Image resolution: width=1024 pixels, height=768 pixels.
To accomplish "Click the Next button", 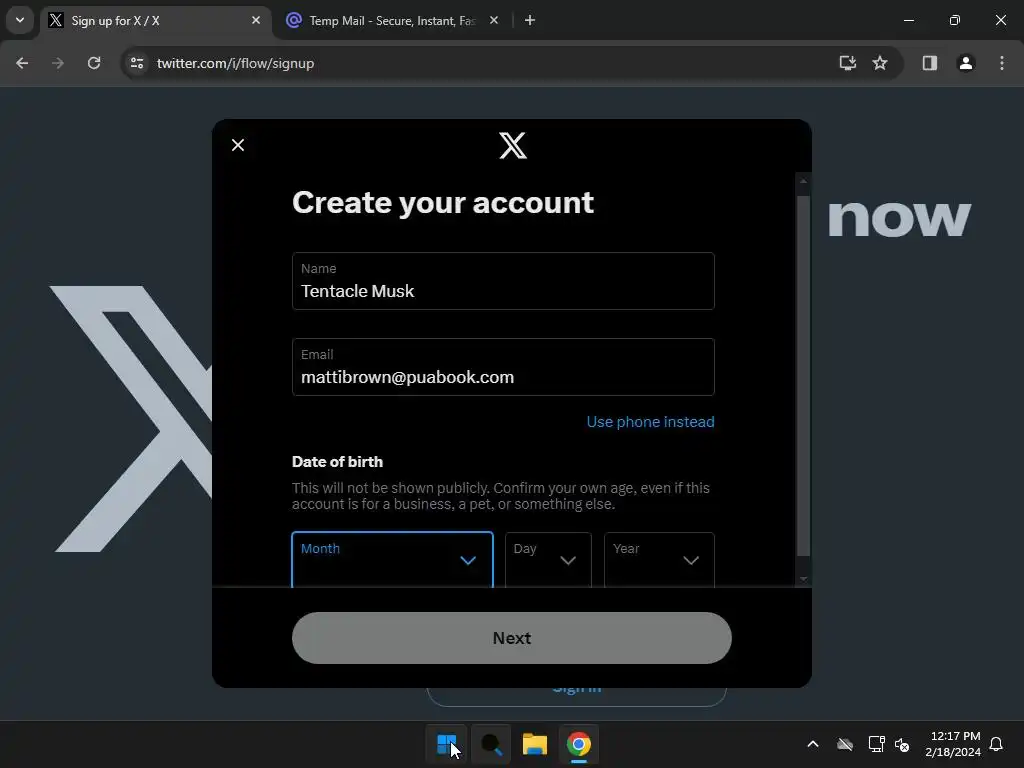I will click(x=511, y=638).
